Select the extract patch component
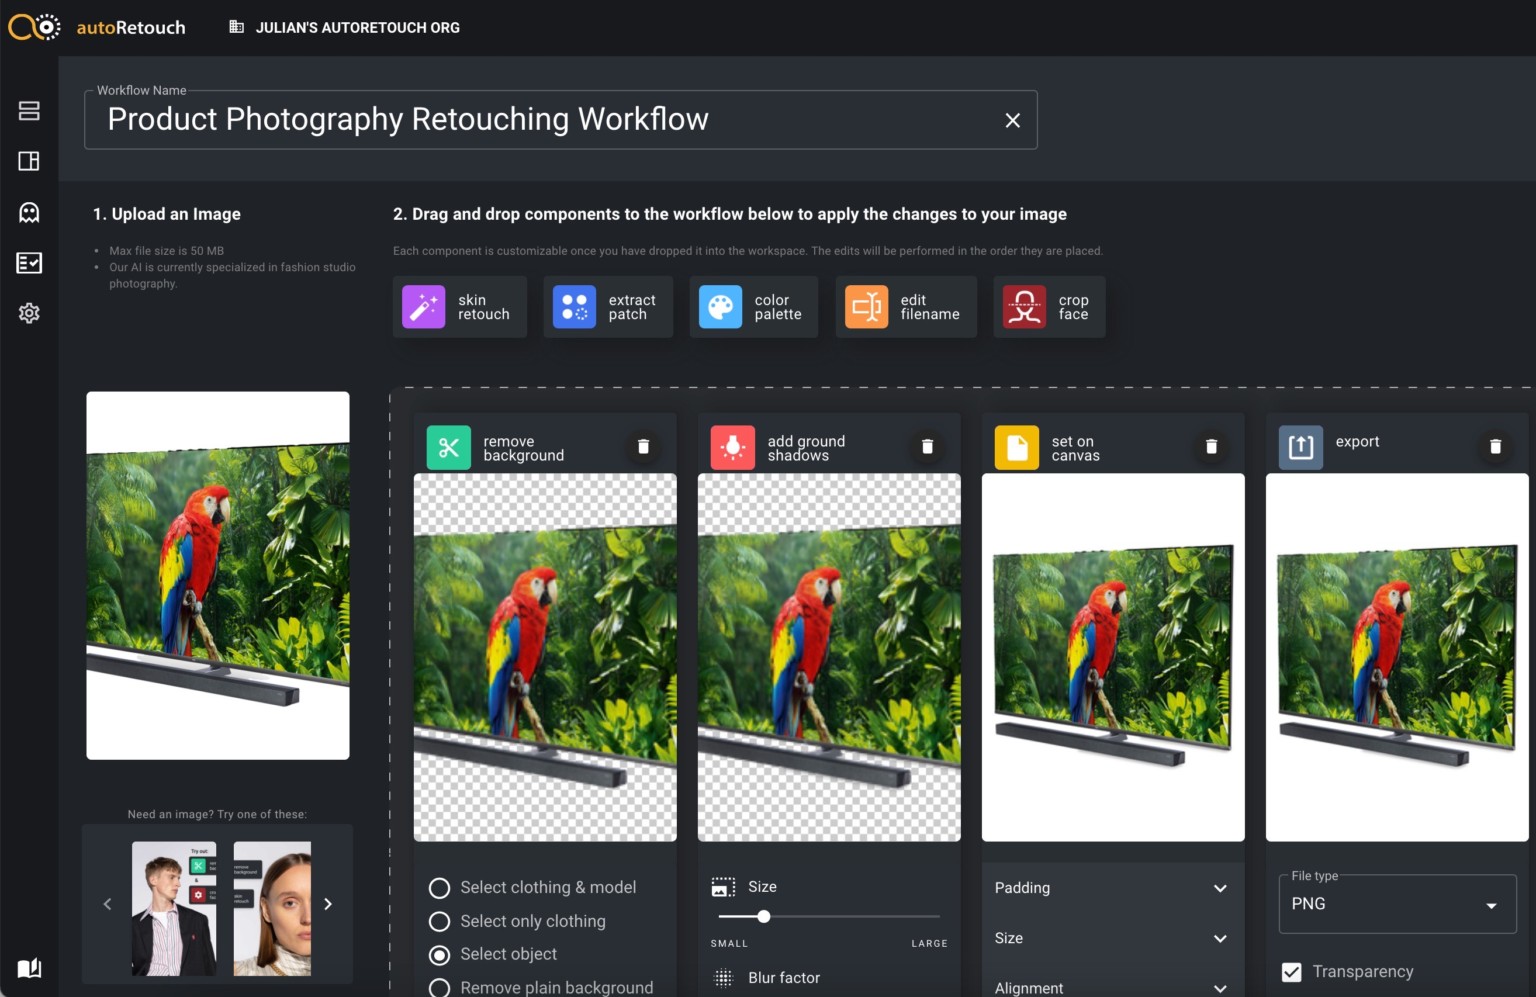Screen dimensions: 1536x997 [608, 307]
